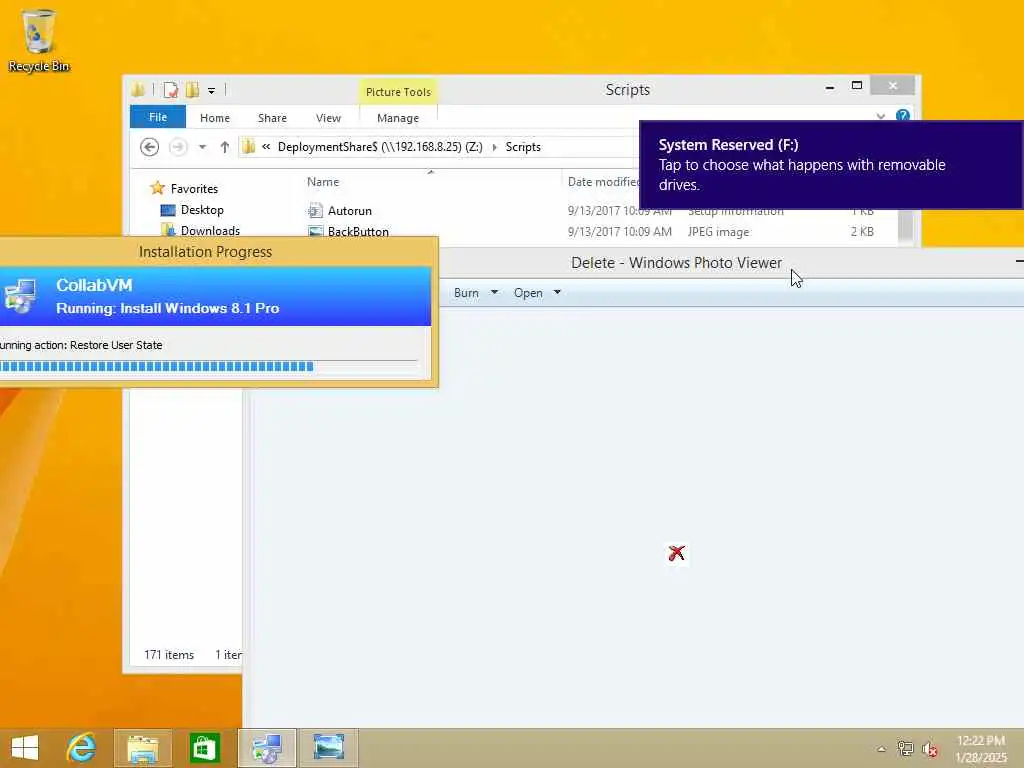Click the System Reserved (F:) notification
This screenshot has height=768, width=1024.
[x=831, y=165]
